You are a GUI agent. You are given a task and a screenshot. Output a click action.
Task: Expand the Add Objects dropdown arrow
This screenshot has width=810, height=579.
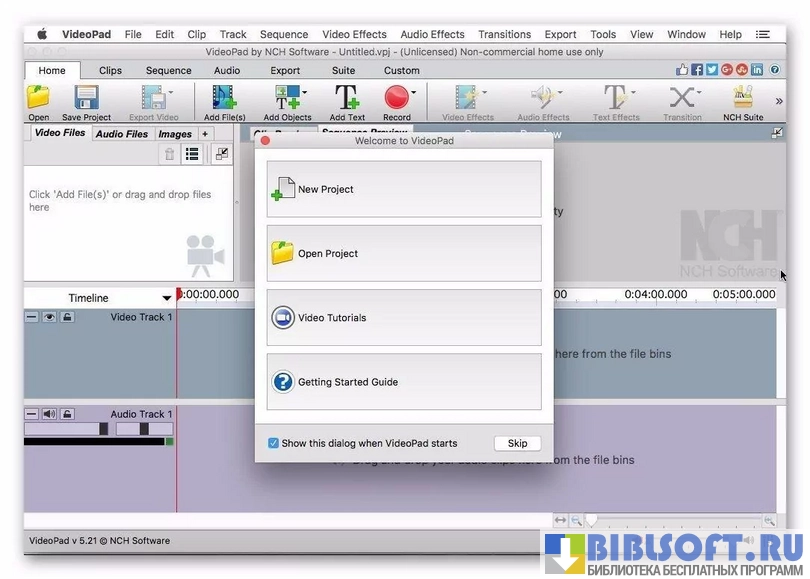click(304, 92)
